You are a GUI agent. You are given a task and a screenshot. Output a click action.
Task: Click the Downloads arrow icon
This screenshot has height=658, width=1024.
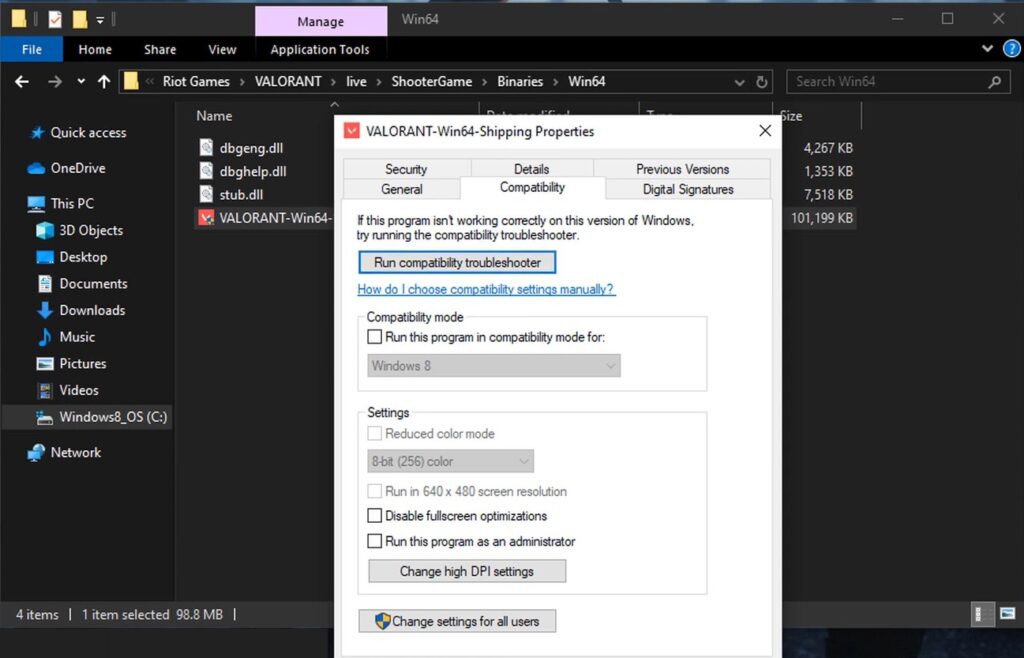[x=44, y=311]
